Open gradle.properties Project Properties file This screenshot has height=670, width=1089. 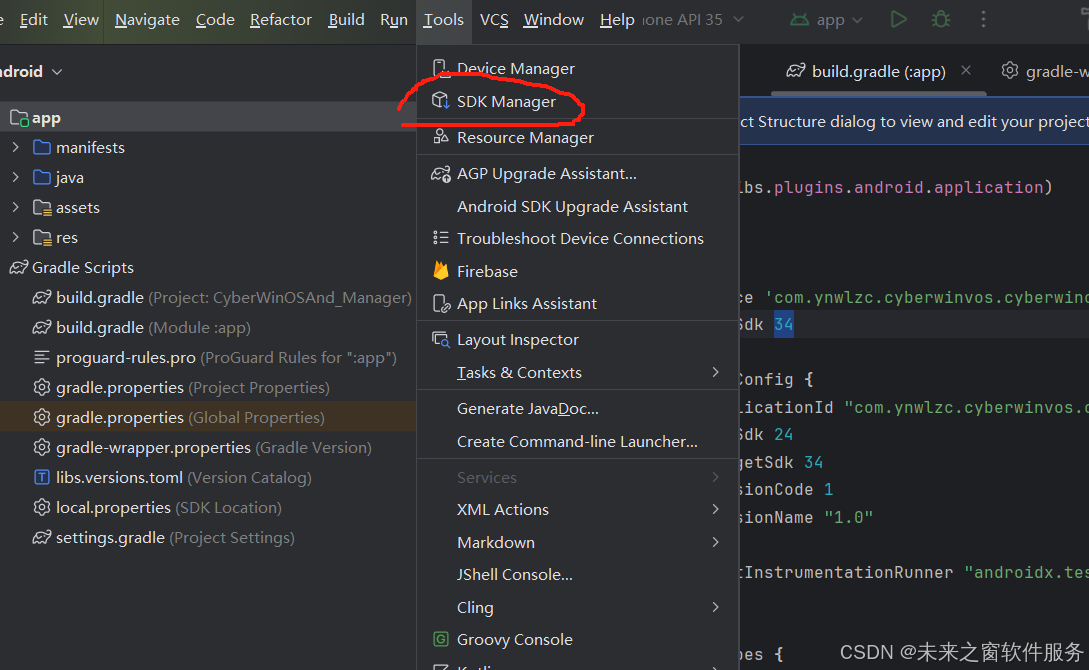(x=181, y=387)
